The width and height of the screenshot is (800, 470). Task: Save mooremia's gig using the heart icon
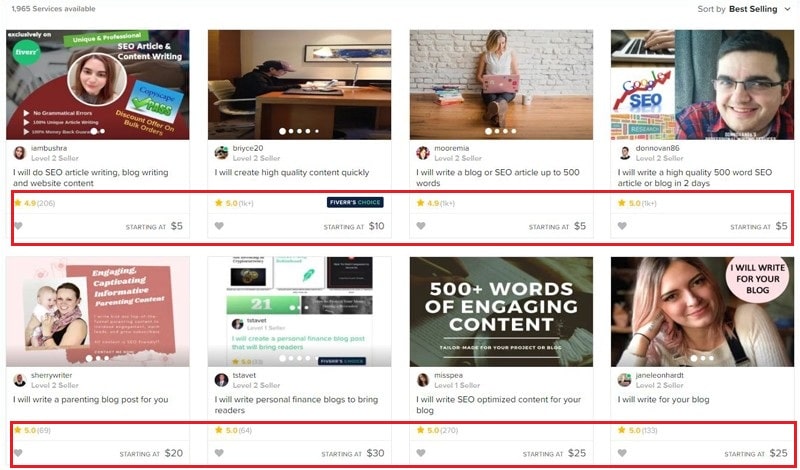421,226
